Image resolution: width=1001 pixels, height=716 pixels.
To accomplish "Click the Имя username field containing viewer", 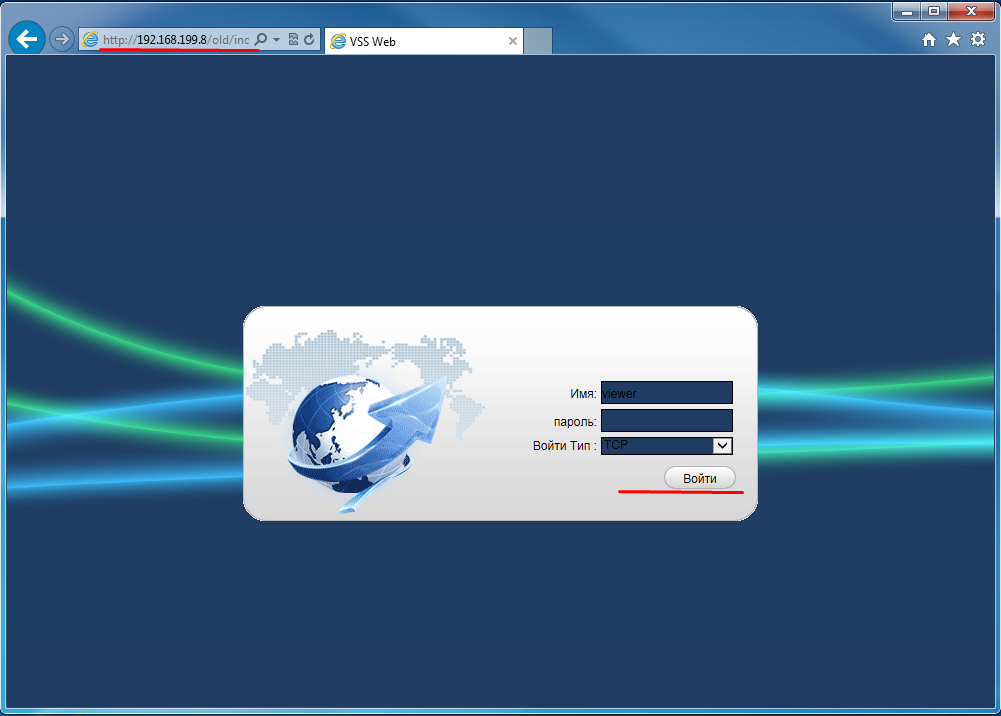I will (x=666, y=393).
